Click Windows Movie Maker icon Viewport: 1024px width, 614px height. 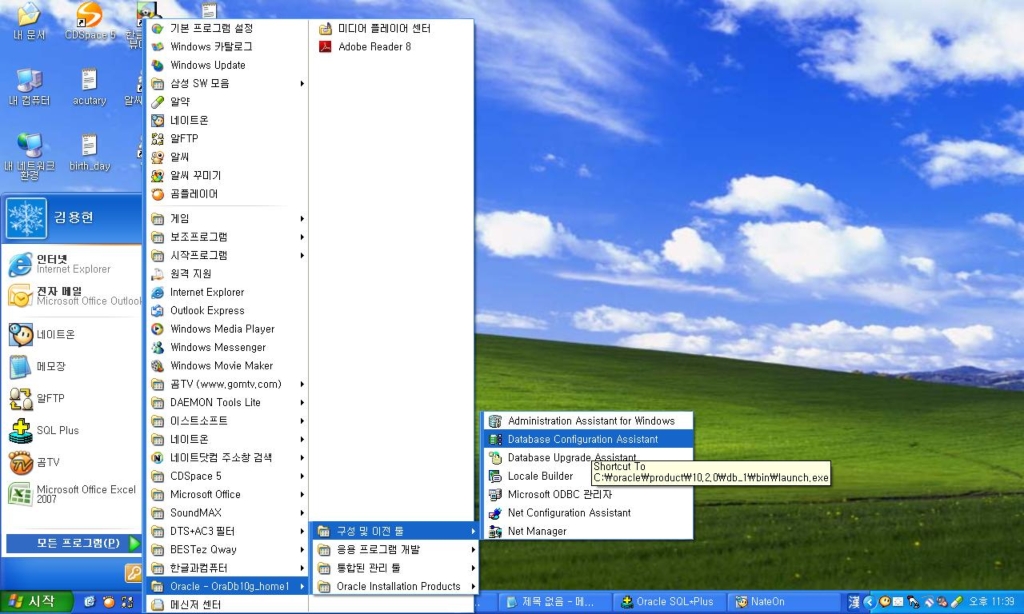157,366
